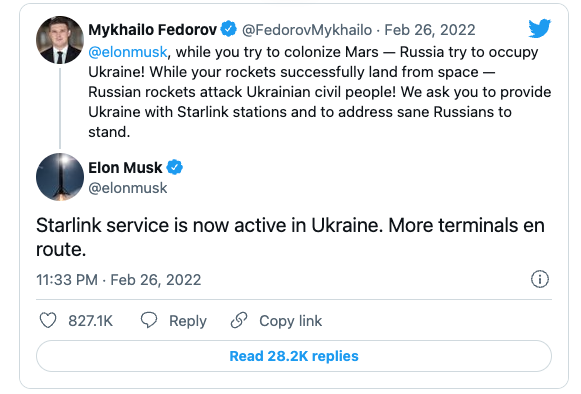Click the Feb 26, 2022 date on Fedorov's tweet
Viewport: 581px width, 394px height.
coord(430,30)
